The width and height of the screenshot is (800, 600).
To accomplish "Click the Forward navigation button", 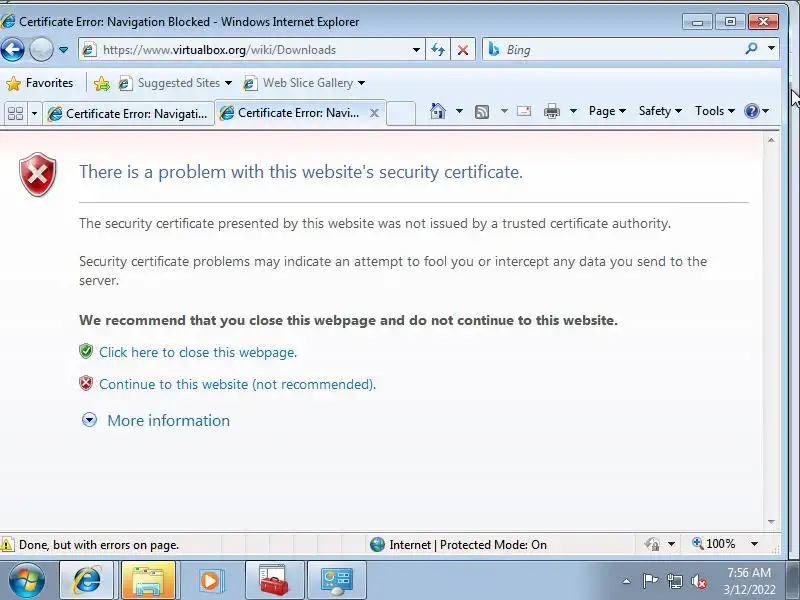I will [41, 49].
